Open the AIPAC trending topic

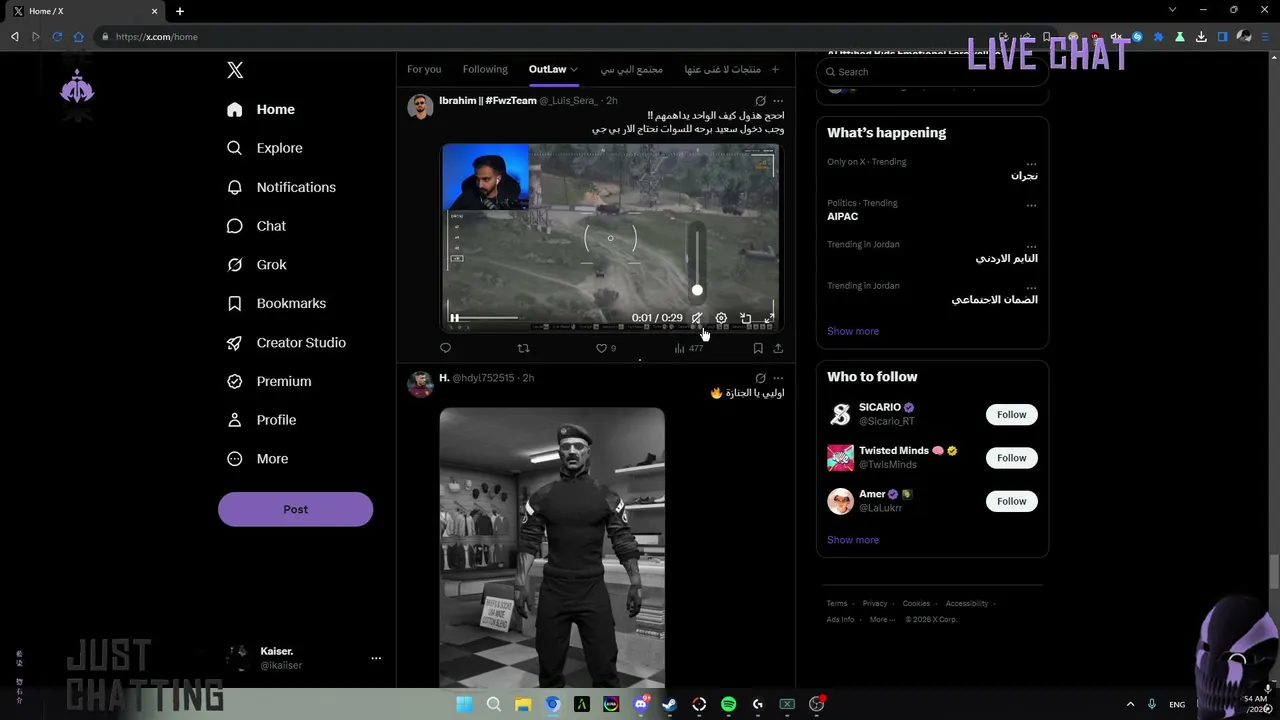tap(843, 216)
